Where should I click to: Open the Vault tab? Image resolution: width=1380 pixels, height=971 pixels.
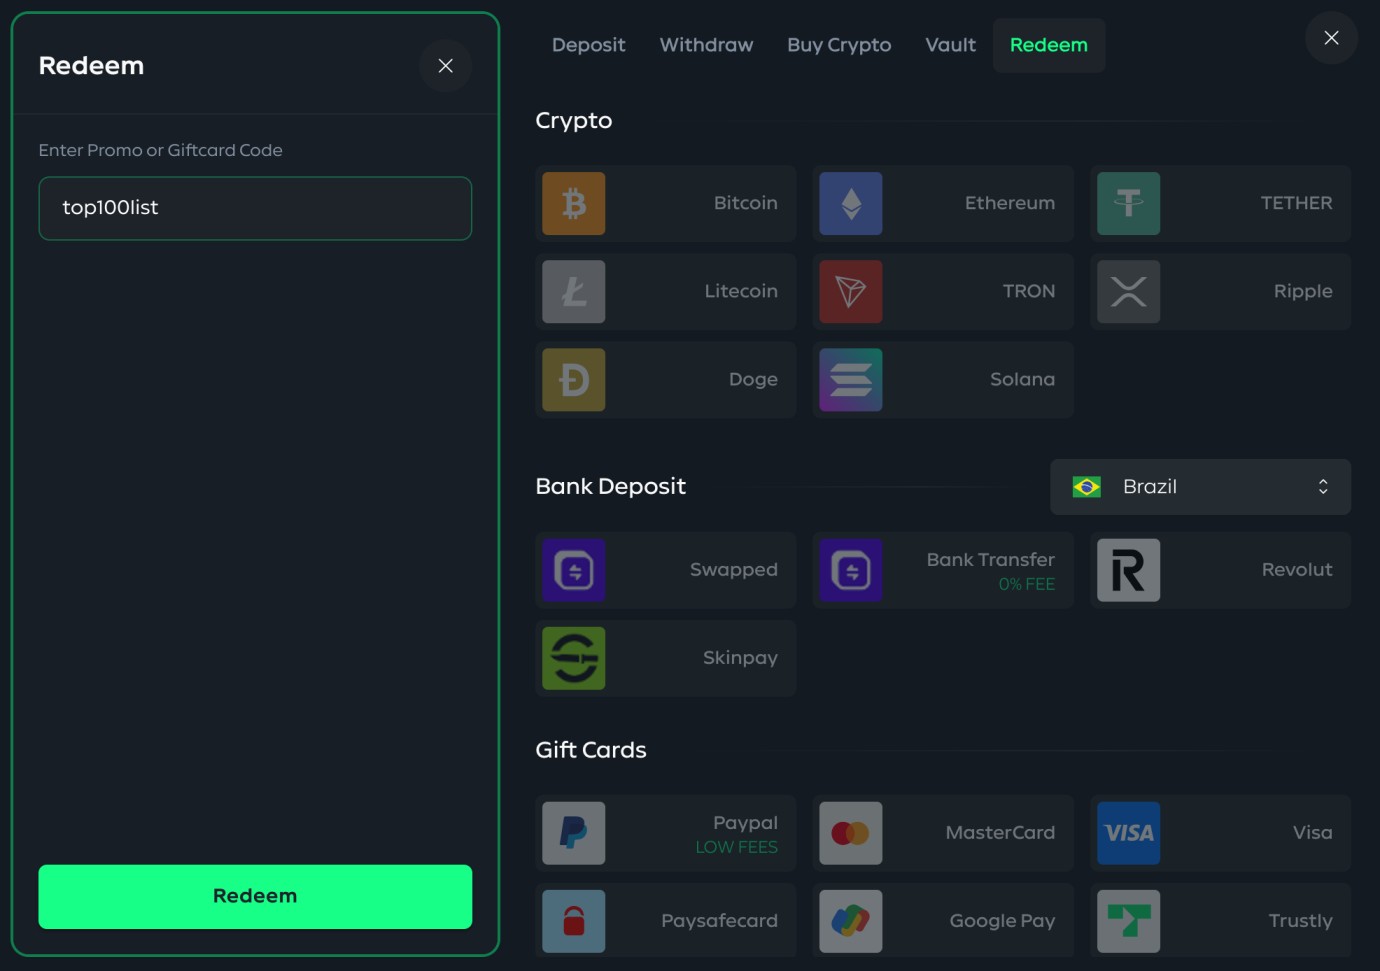tap(950, 45)
